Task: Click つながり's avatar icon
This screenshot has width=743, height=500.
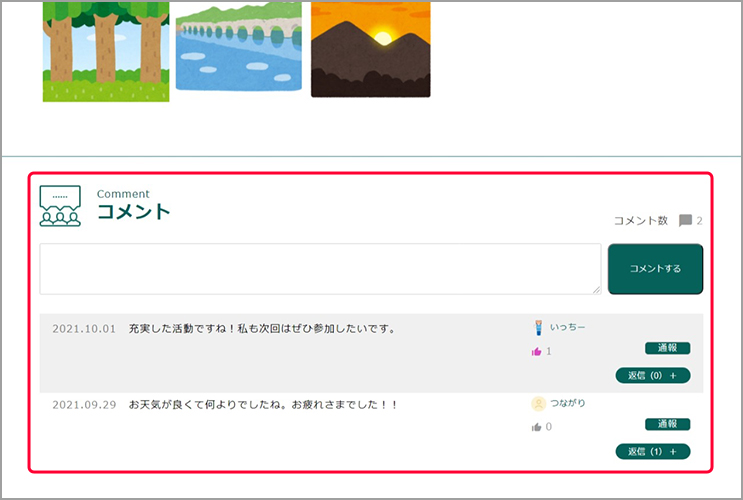Action: 538,403
